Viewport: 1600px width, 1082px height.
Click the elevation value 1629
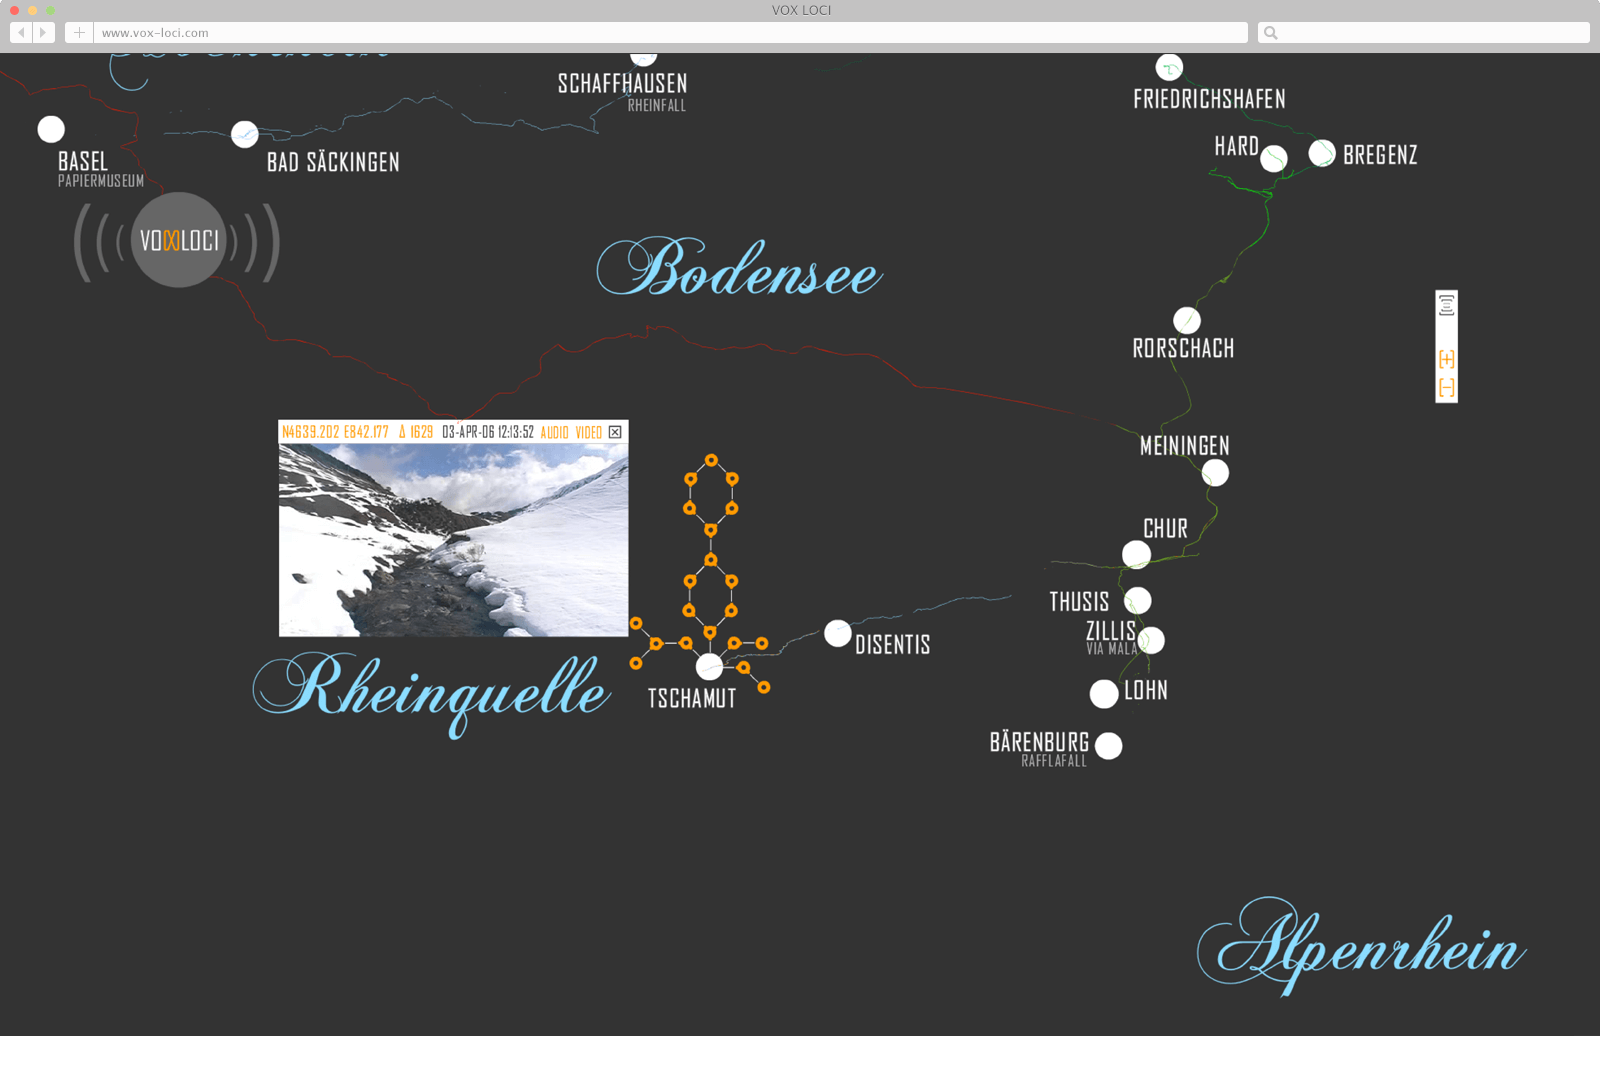tap(422, 432)
